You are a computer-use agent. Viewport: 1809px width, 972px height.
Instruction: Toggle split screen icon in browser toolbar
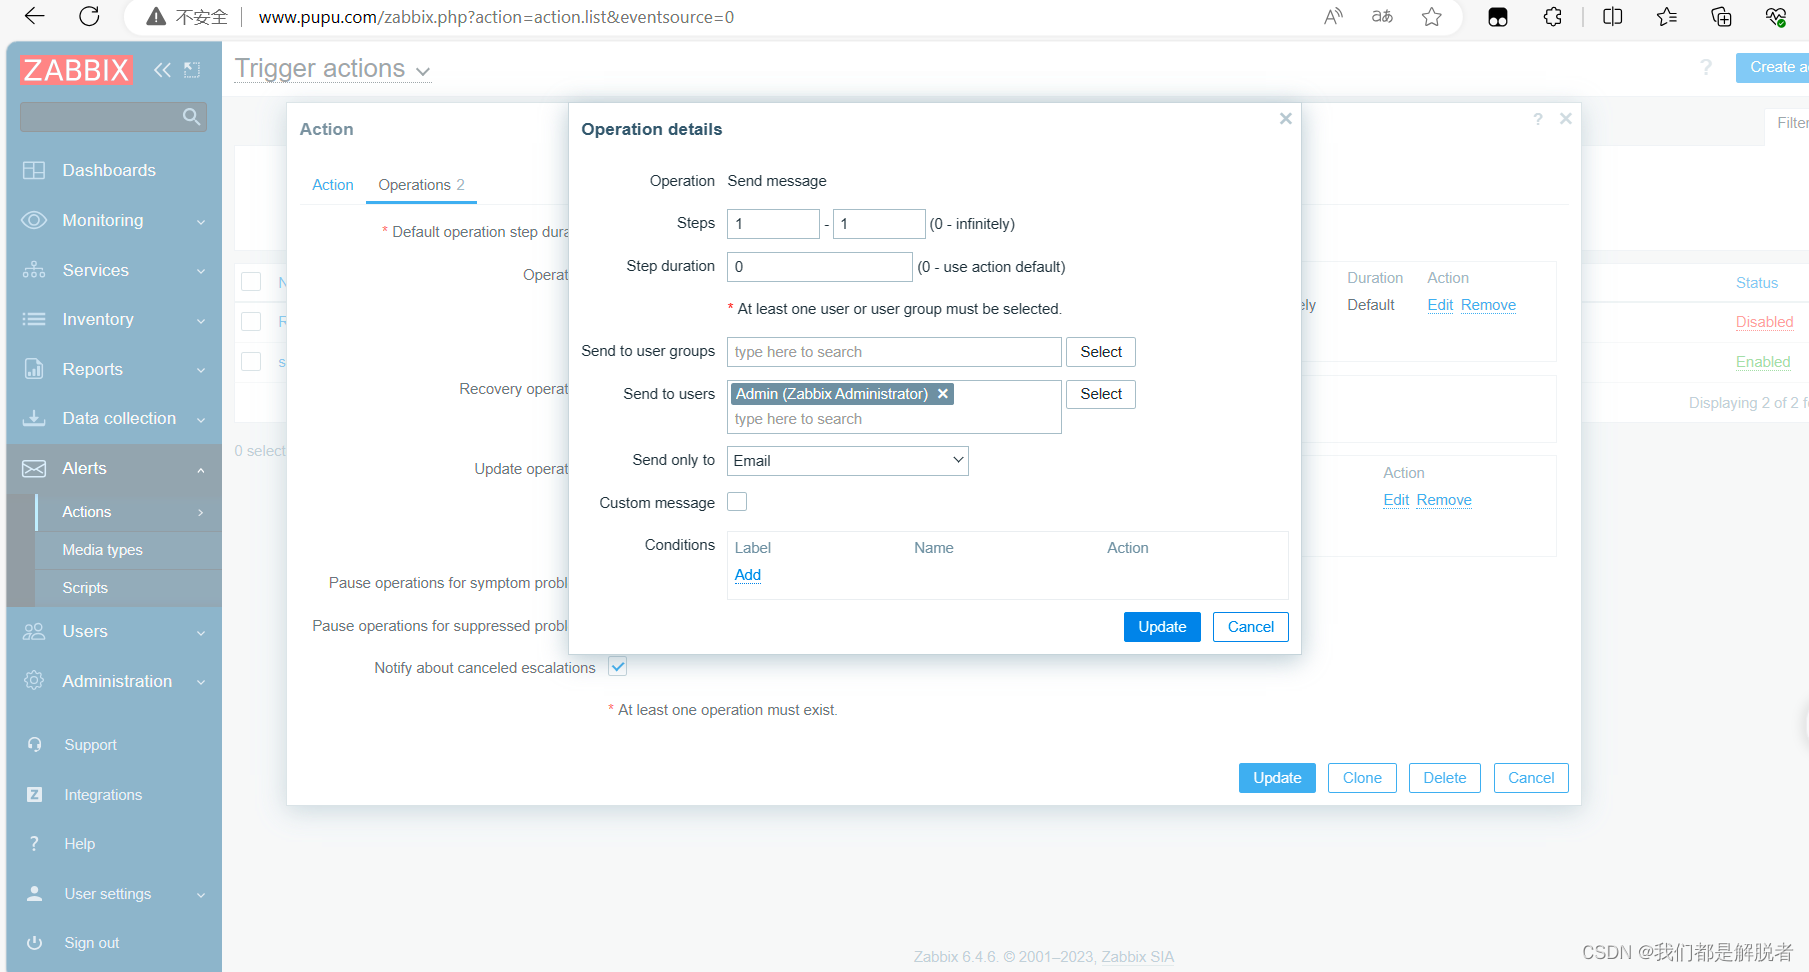[1612, 16]
